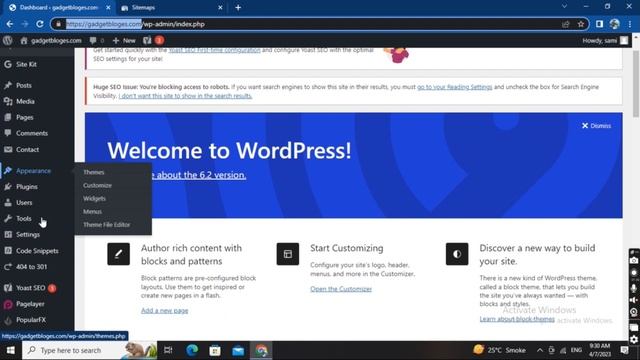Click the Type here to search box

[x=89, y=350]
